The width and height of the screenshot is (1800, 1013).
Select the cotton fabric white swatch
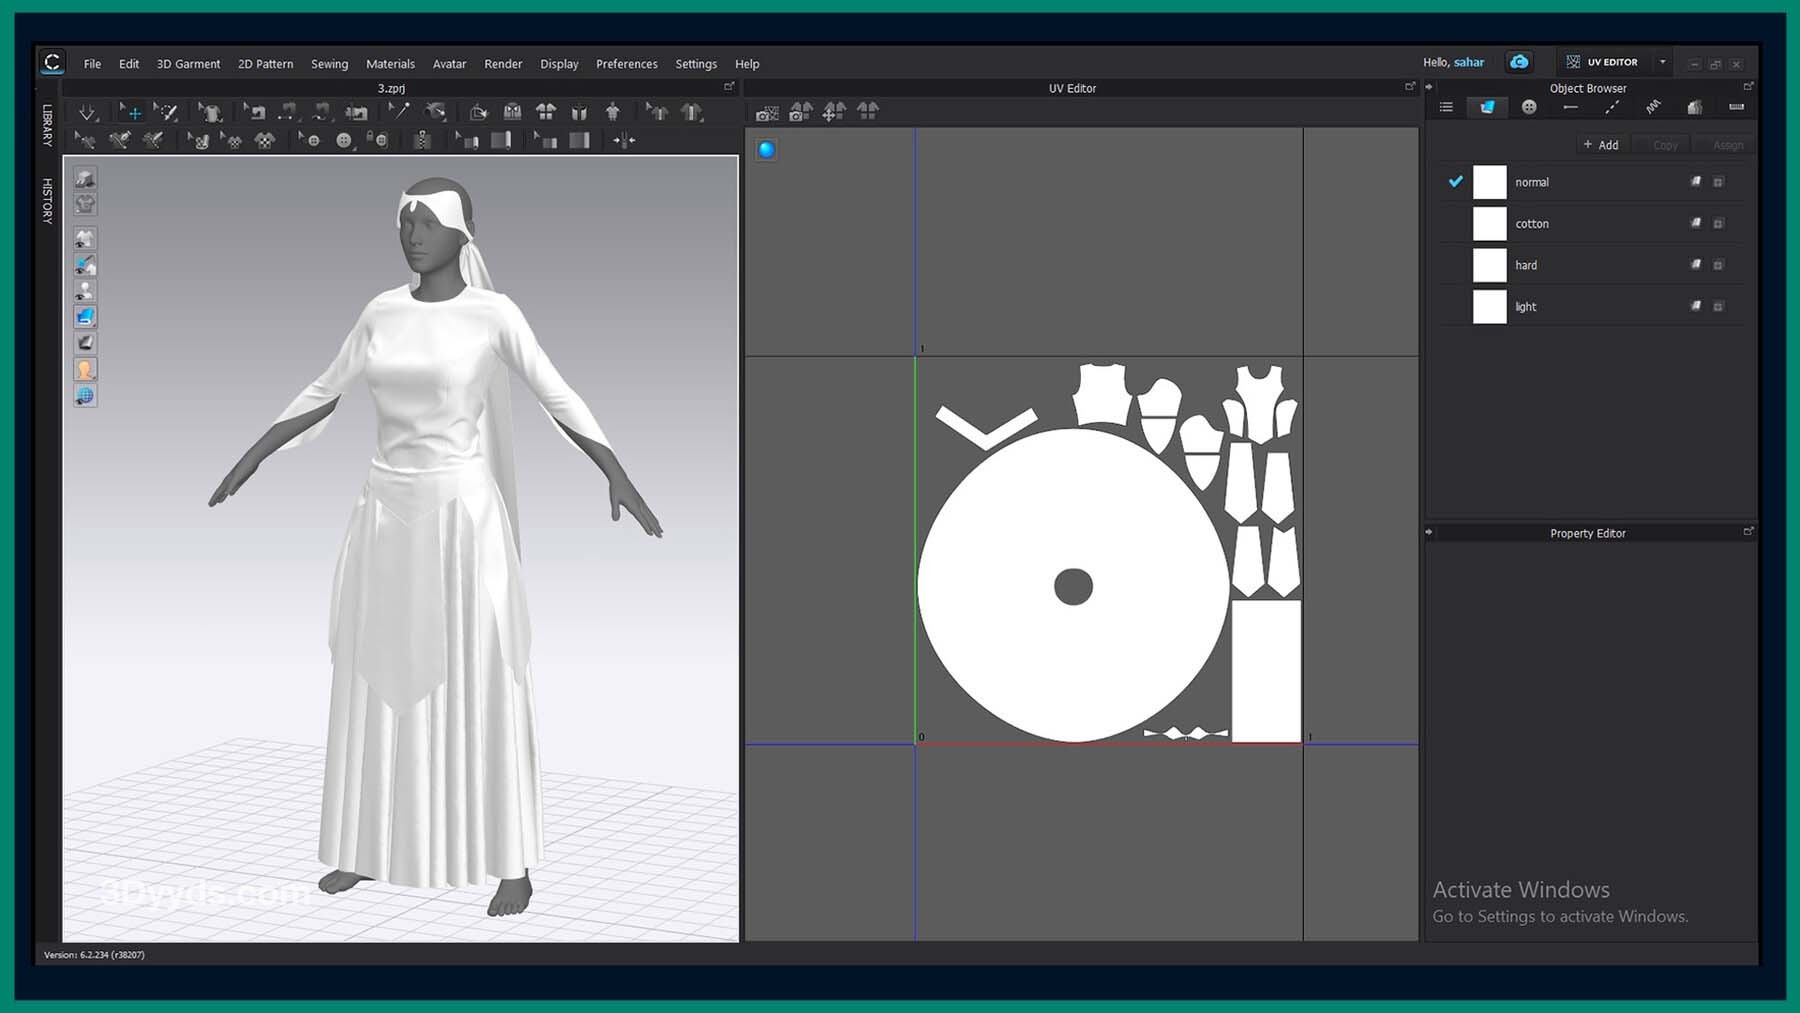tap(1489, 224)
